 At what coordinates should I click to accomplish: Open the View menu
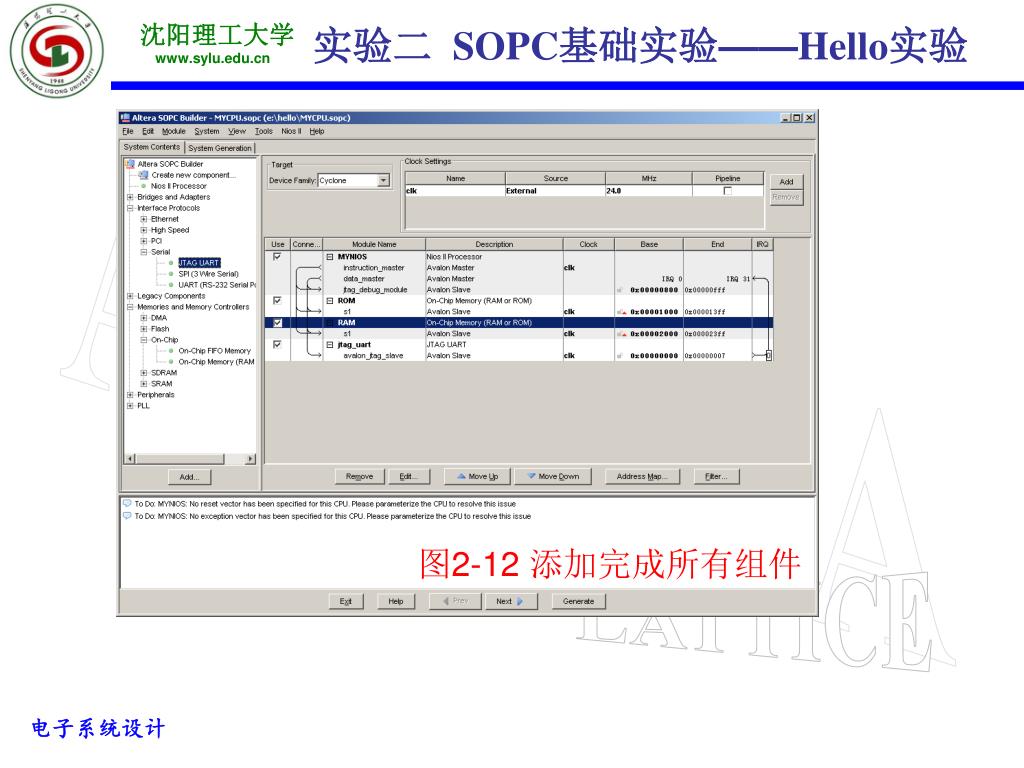(x=237, y=131)
